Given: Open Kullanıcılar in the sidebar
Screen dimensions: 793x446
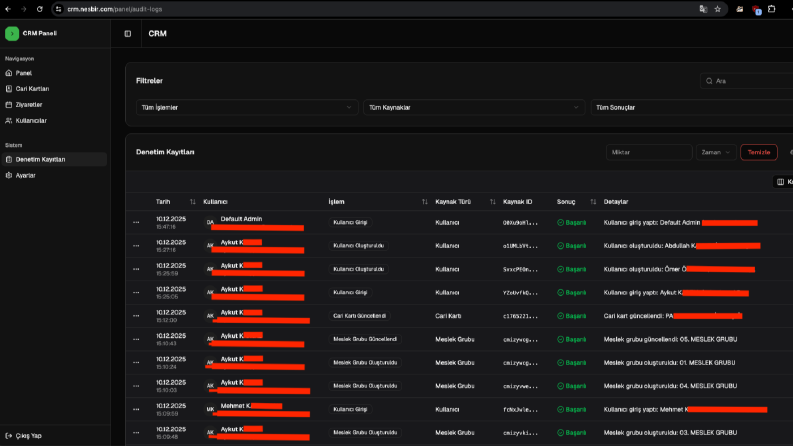Looking at the screenshot, I should [55, 120].
